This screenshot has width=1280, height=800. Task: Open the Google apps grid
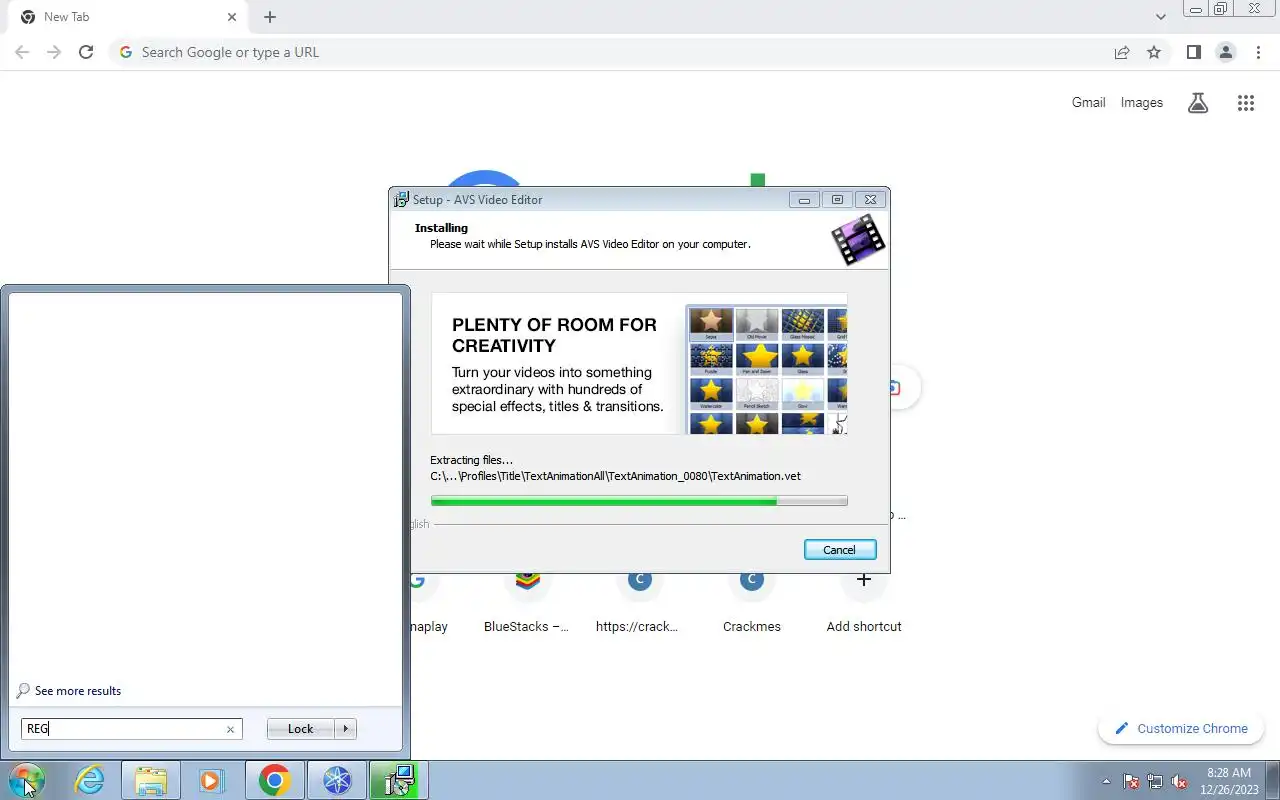click(x=1245, y=102)
